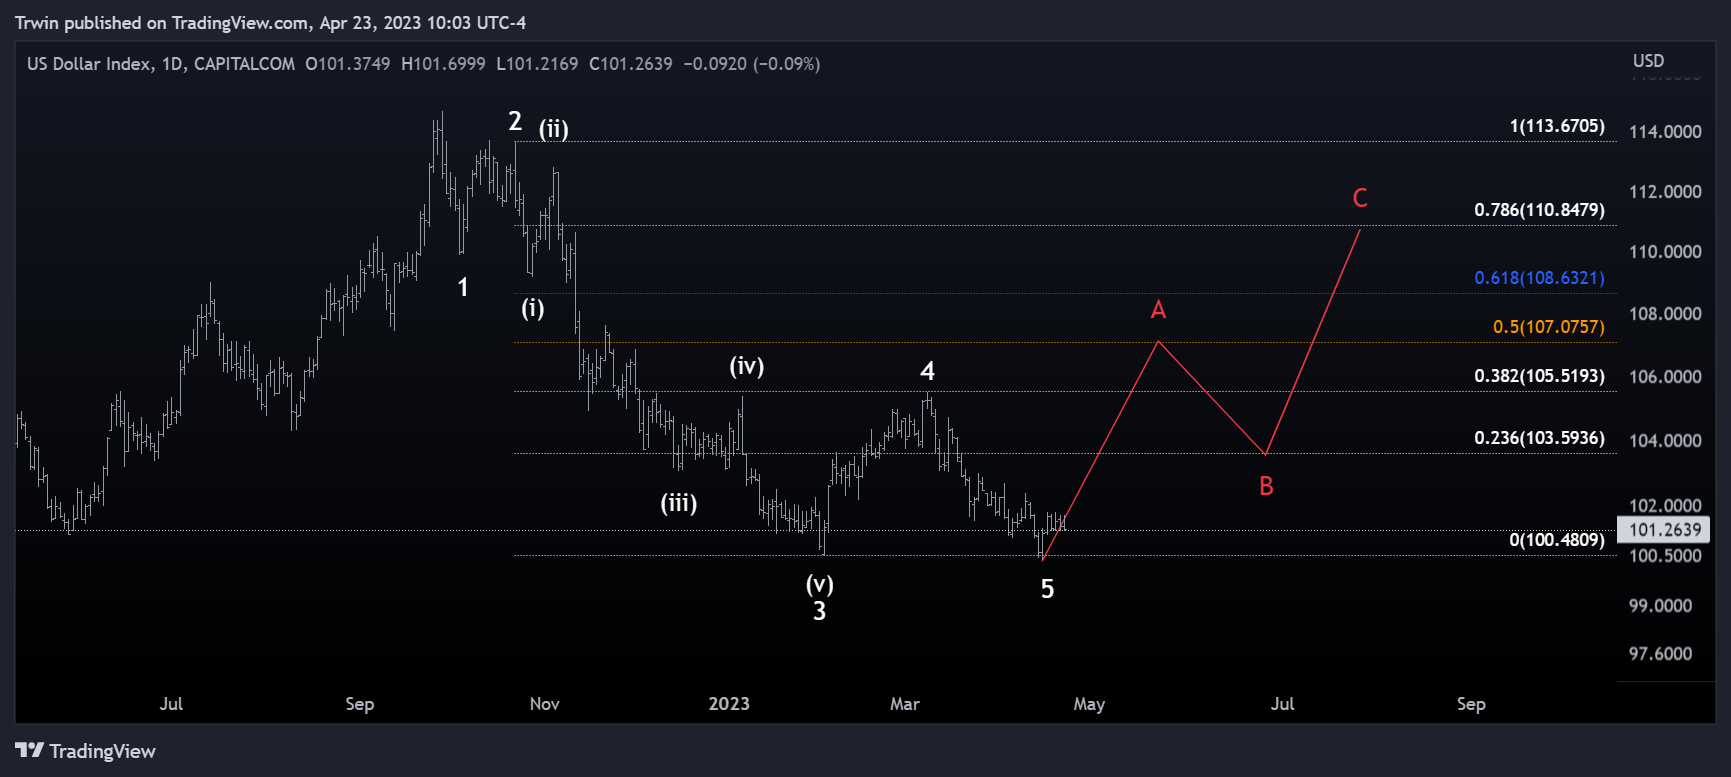Click the TradingView logo at bottom left
Image resolution: width=1731 pixels, height=777 pixels.
tap(86, 751)
